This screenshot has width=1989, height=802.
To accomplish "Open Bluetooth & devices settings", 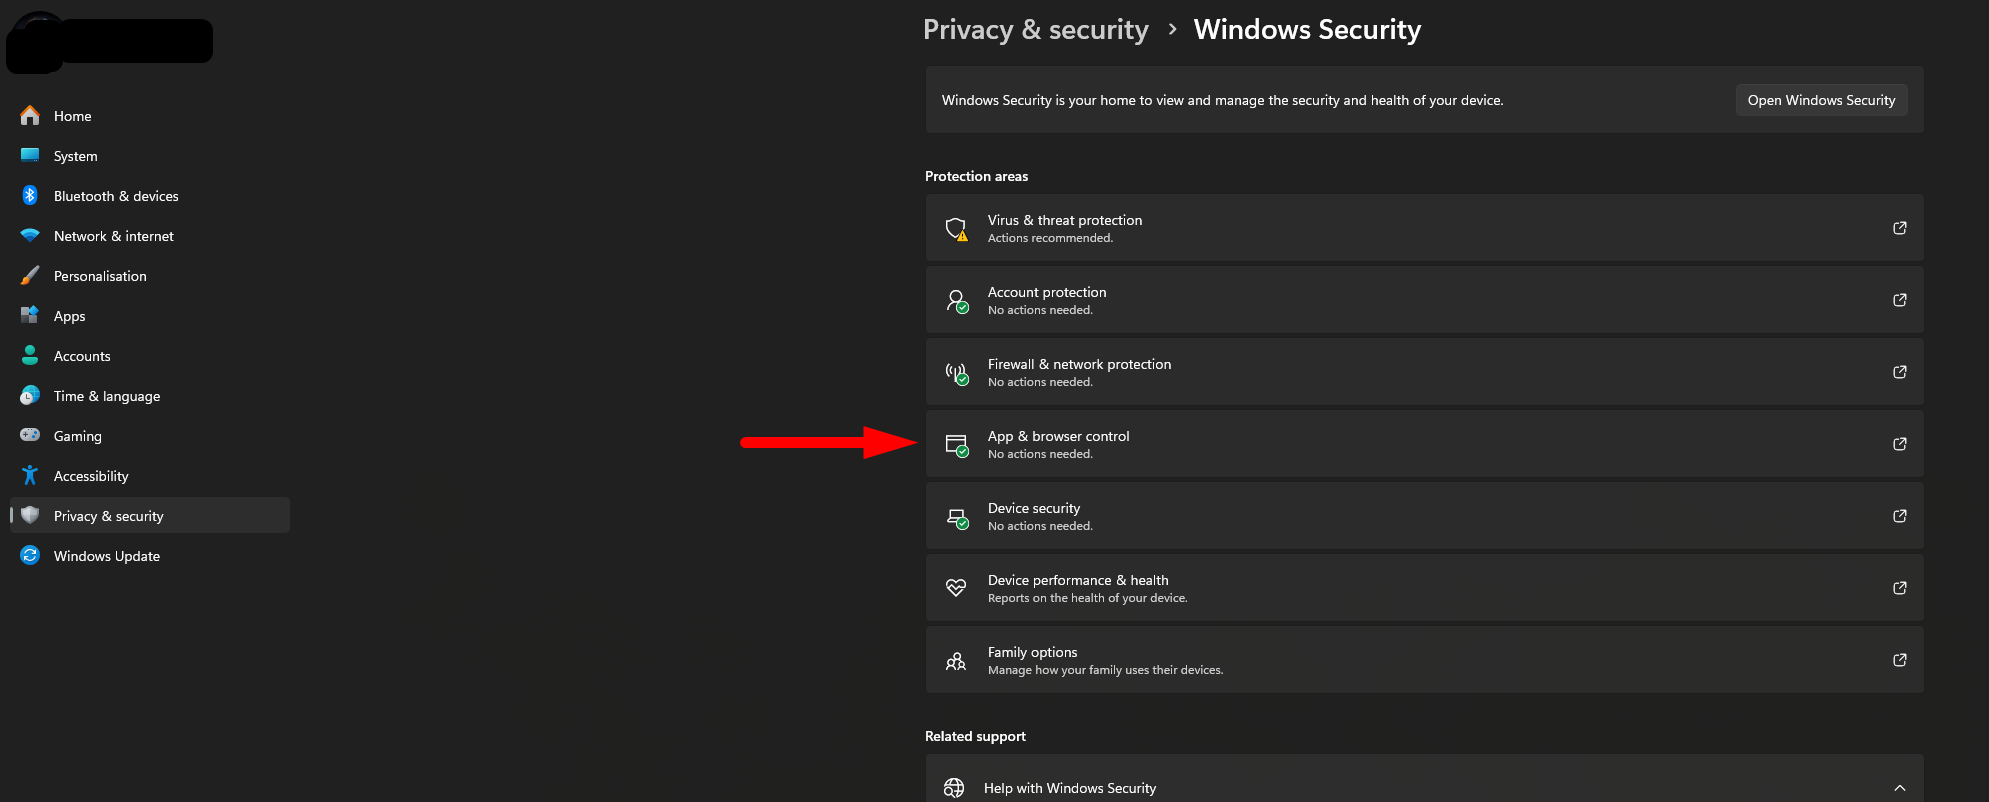I will coord(150,196).
